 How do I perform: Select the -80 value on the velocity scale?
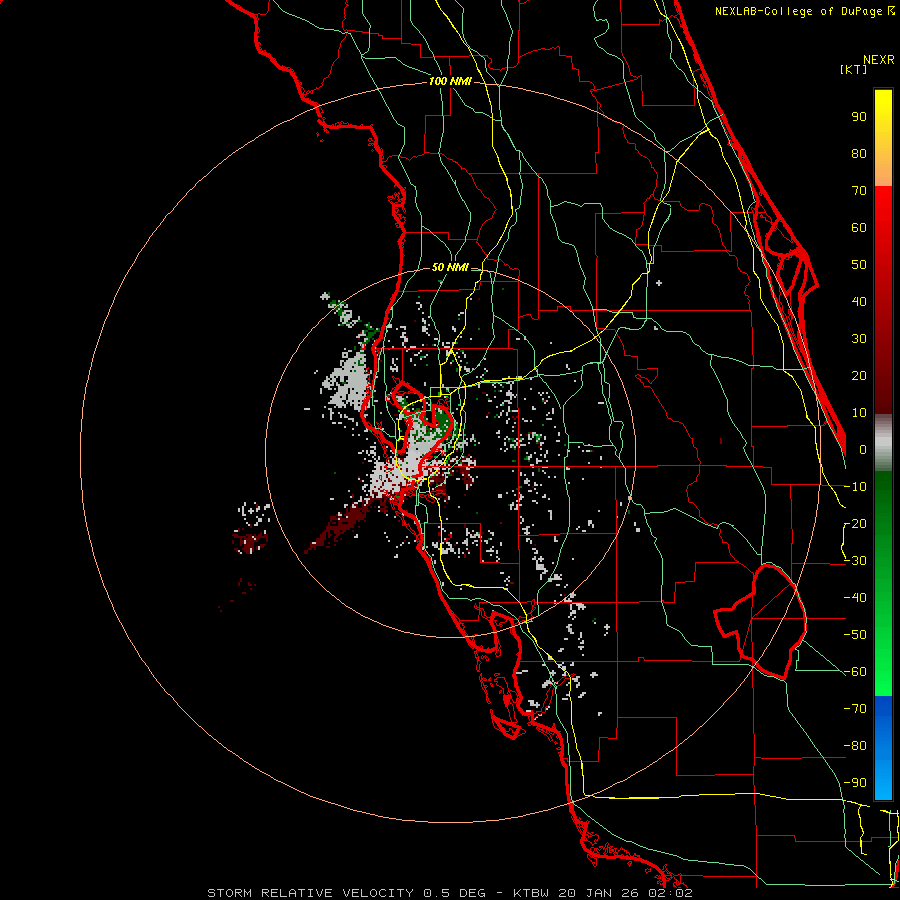click(x=855, y=746)
